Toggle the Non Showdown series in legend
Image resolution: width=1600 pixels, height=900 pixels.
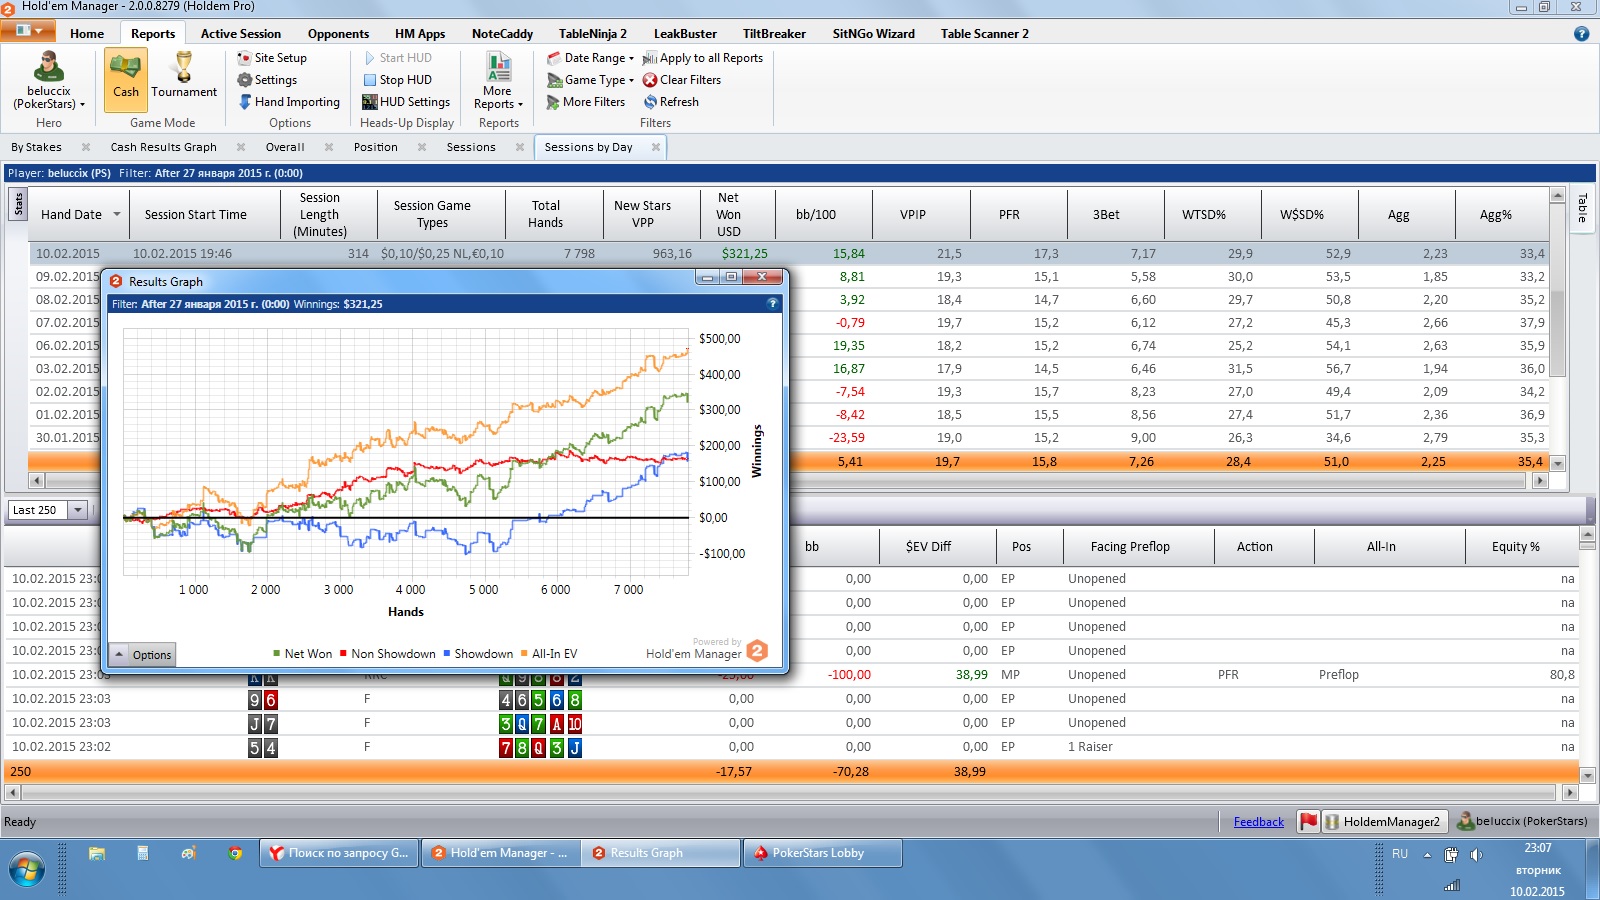tap(388, 654)
